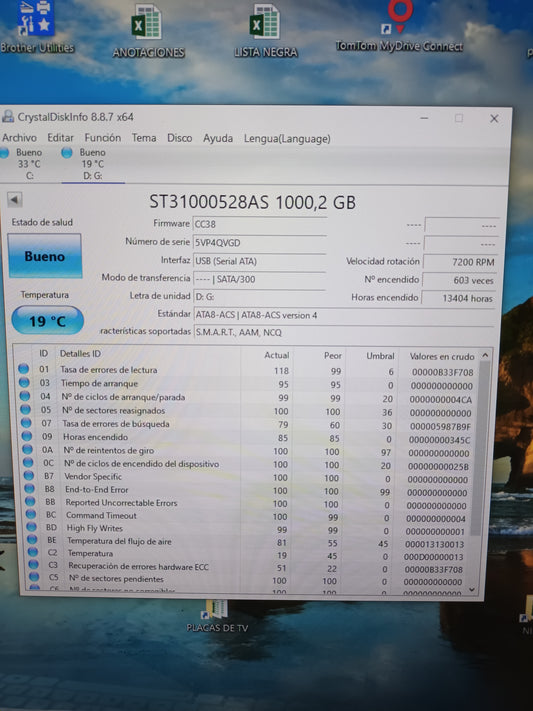Click the status dot for attribute 07
The image size is (533, 711).
tap(26, 423)
